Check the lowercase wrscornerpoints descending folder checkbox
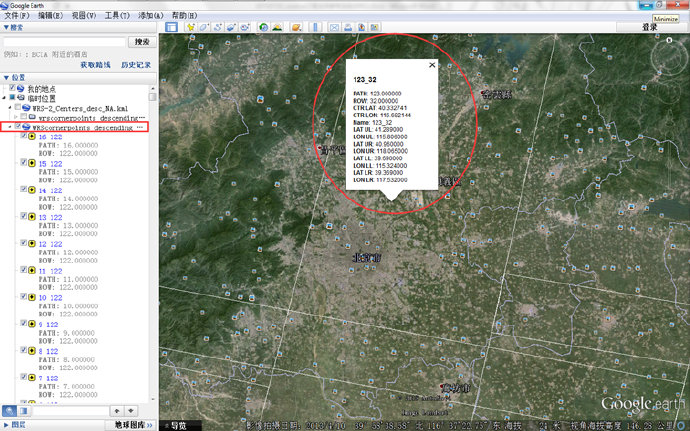Screen dimensions: 690x431 24,117
